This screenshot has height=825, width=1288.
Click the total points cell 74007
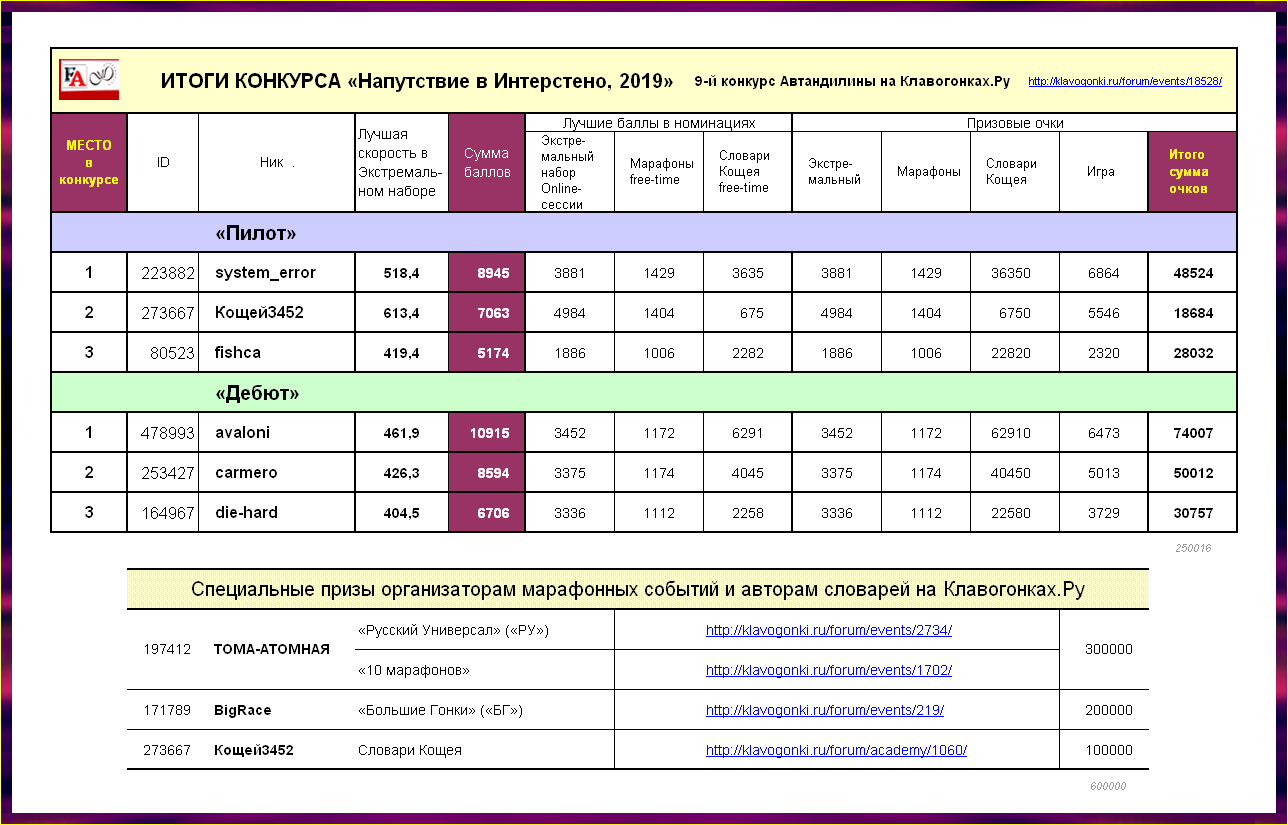point(1193,433)
